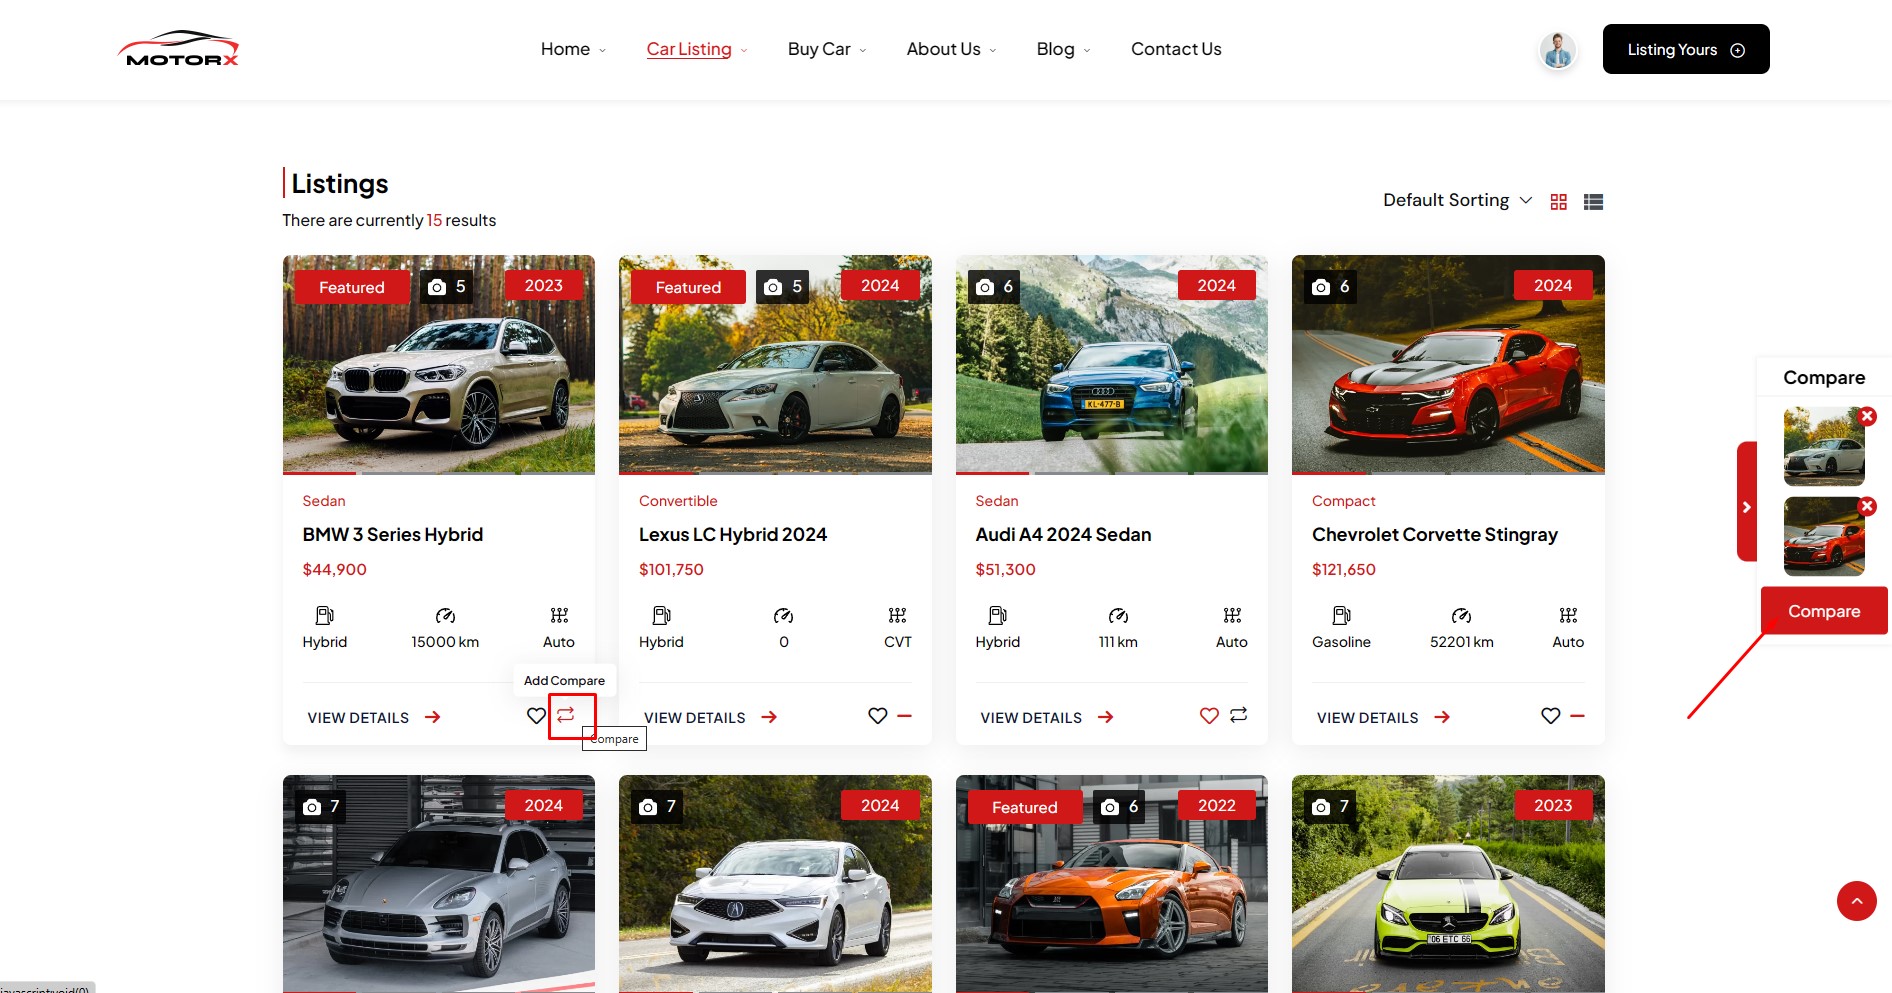View details of Chevrolet Corvette Stingray

pyautogui.click(x=1383, y=718)
